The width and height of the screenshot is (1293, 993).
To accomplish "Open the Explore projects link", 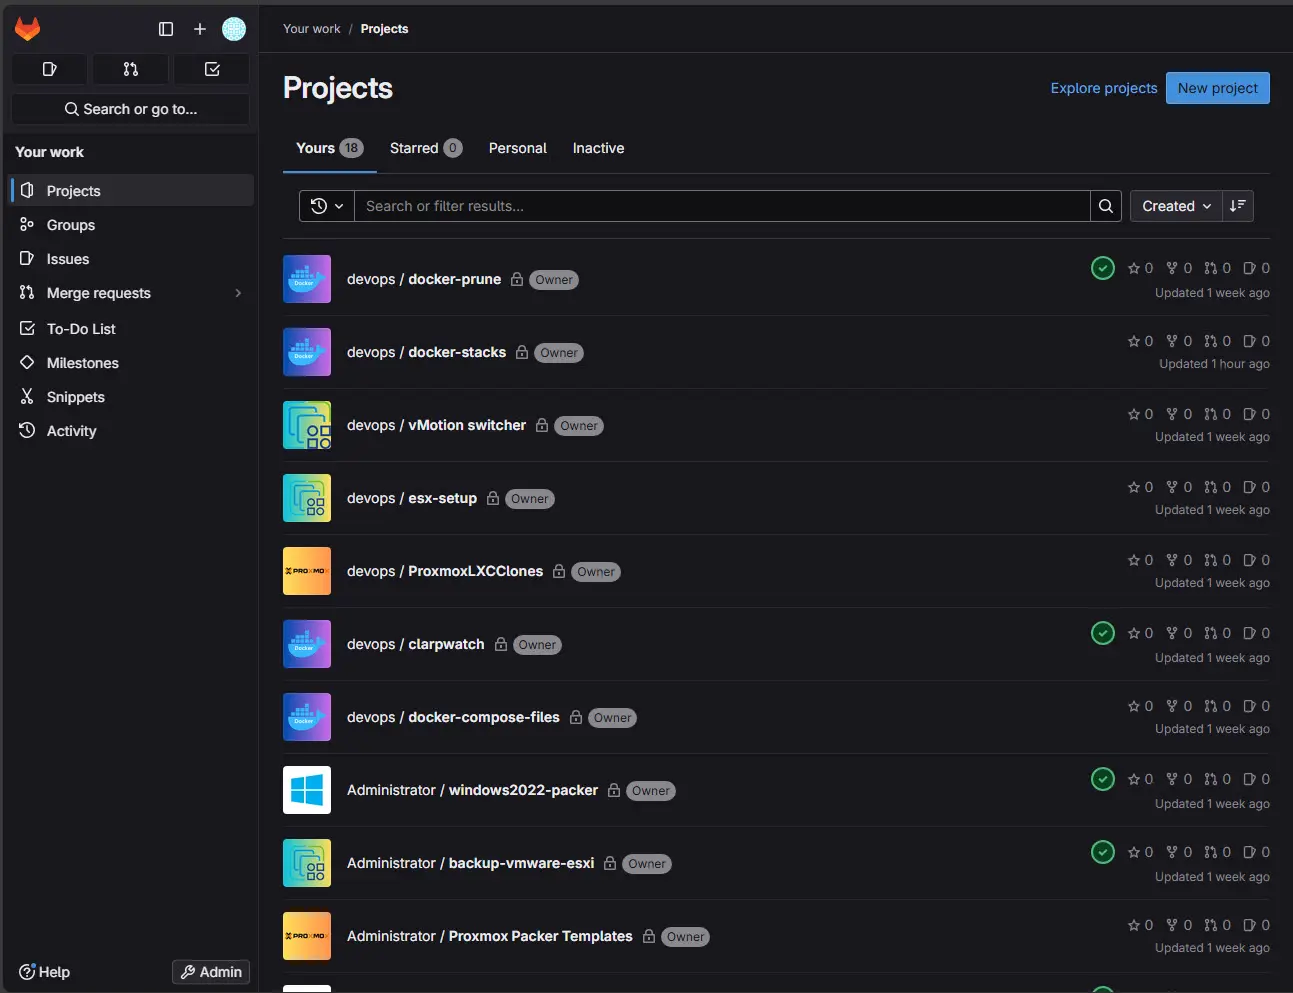I will point(1103,88).
